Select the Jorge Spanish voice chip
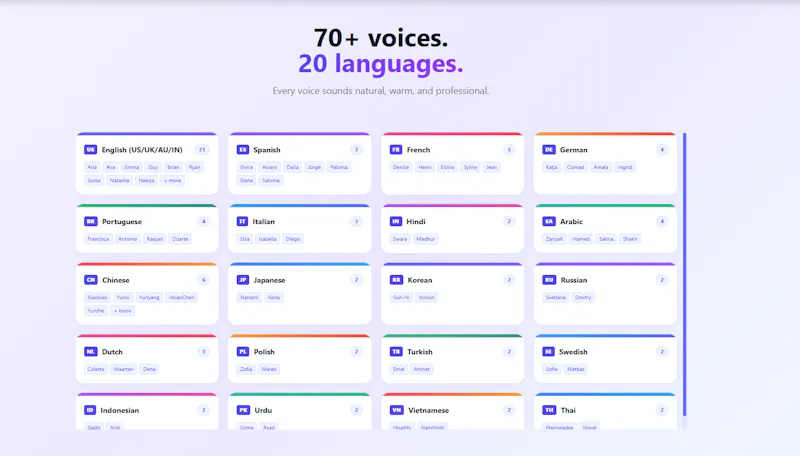This screenshot has height=456, width=800. (314, 167)
